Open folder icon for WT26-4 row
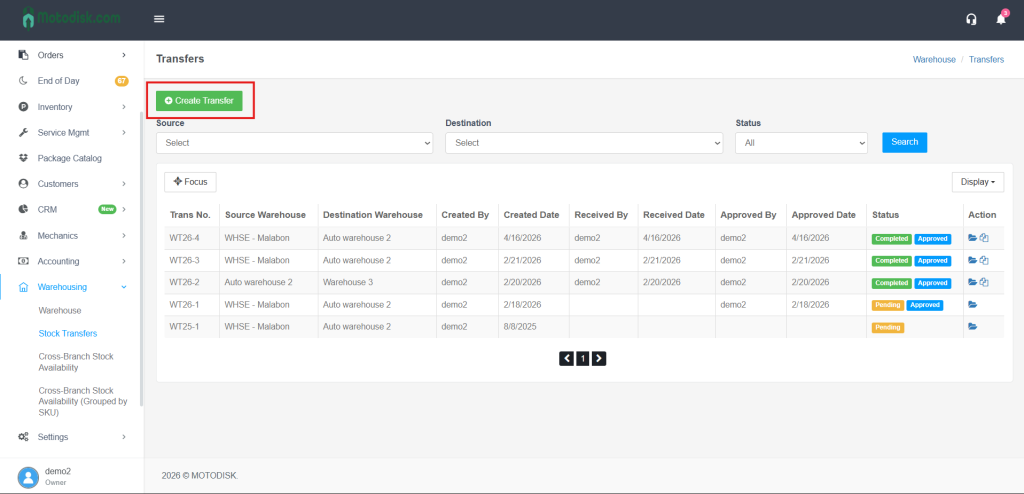 pos(972,238)
